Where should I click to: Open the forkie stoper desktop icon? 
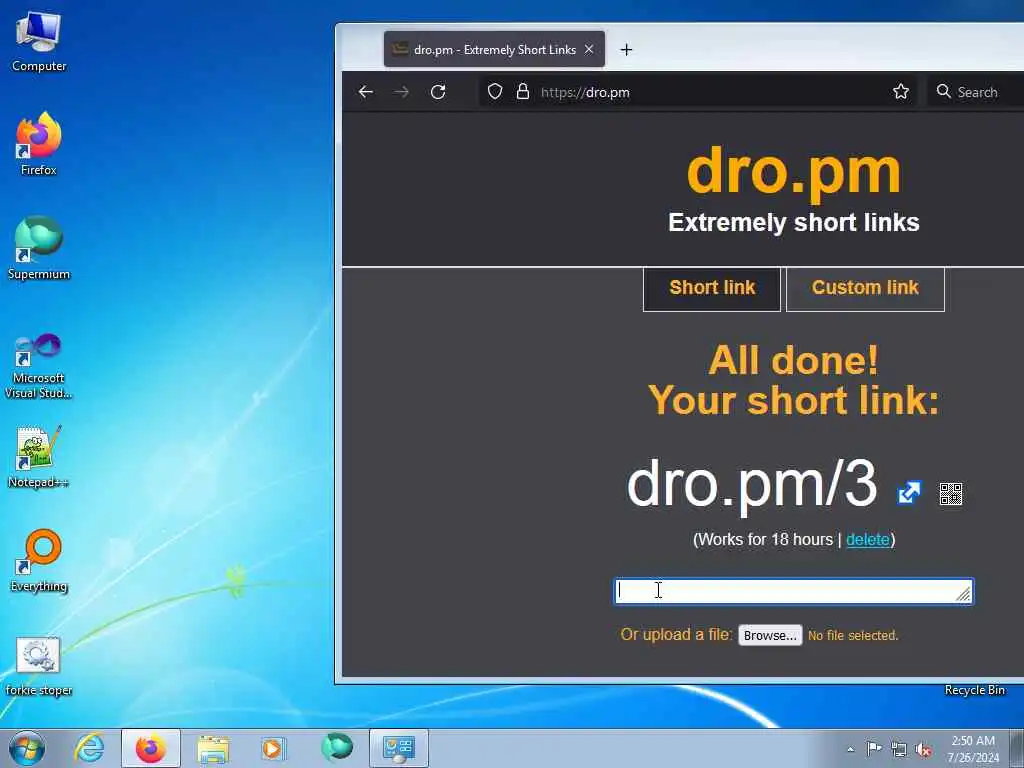click(x=39, y=665)
